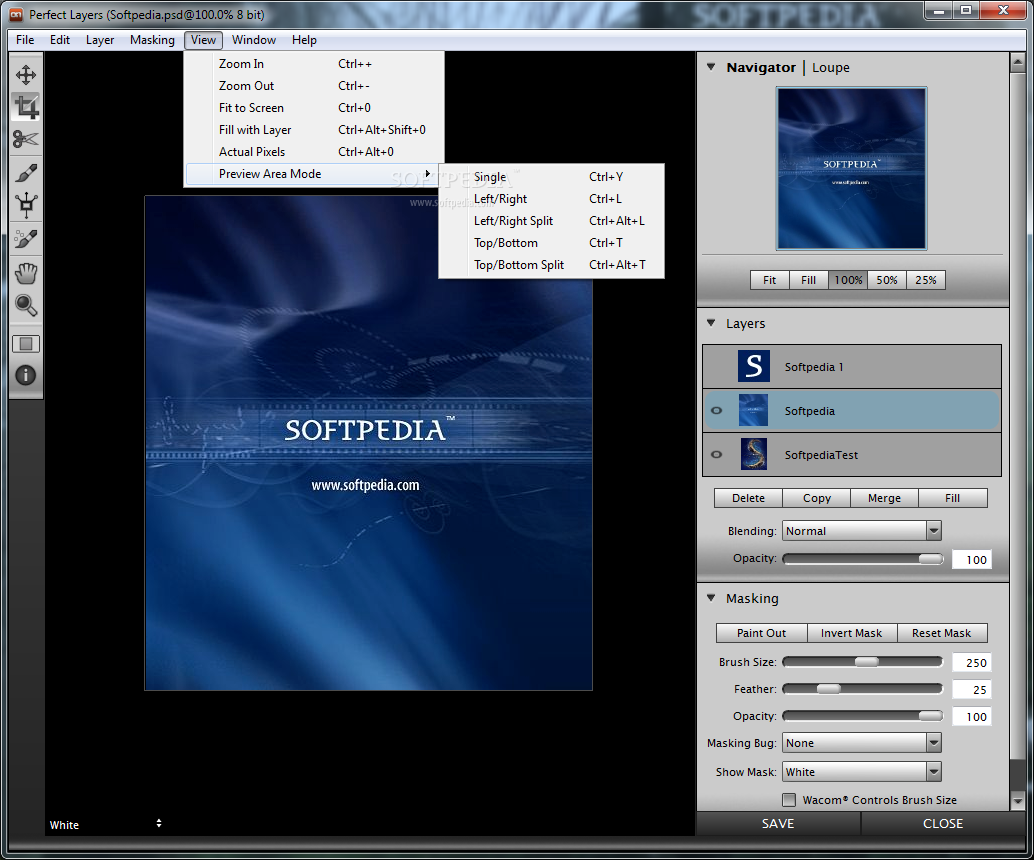
Task: Select the Hand pan tool
Action: (26, 273)
